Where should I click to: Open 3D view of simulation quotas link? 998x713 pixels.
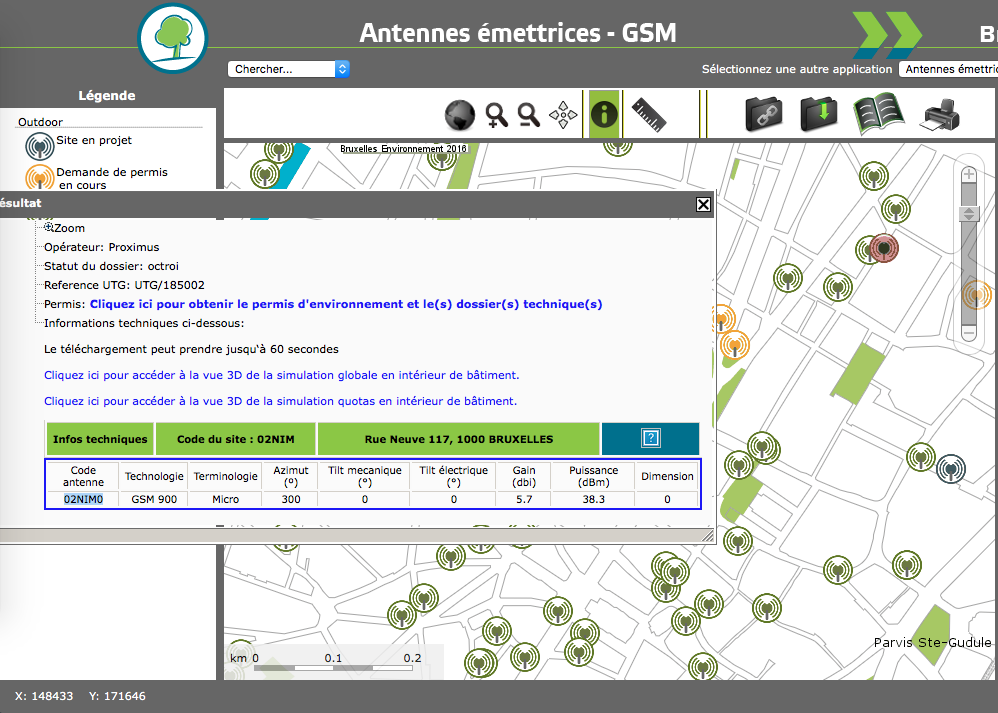(x=280, y=400)
